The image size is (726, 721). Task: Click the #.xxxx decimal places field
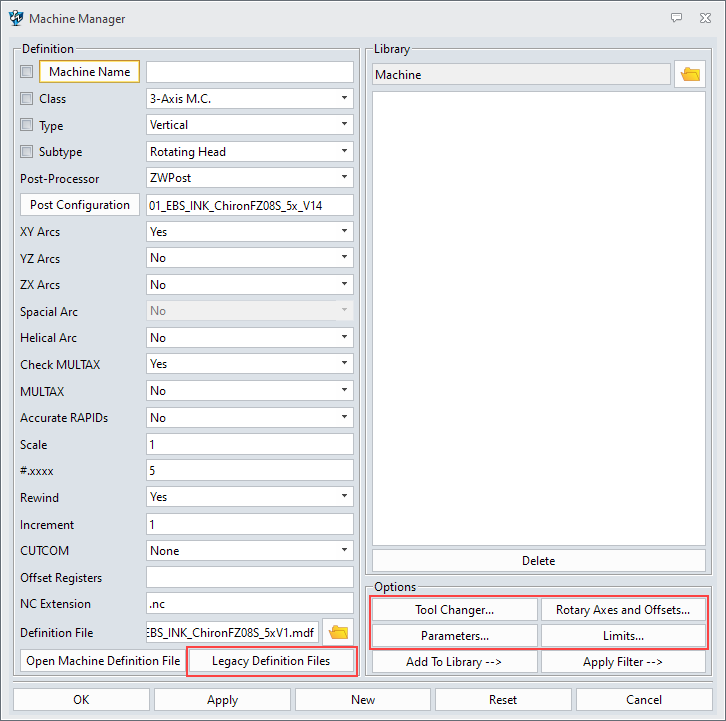click(x=250, y=470)
